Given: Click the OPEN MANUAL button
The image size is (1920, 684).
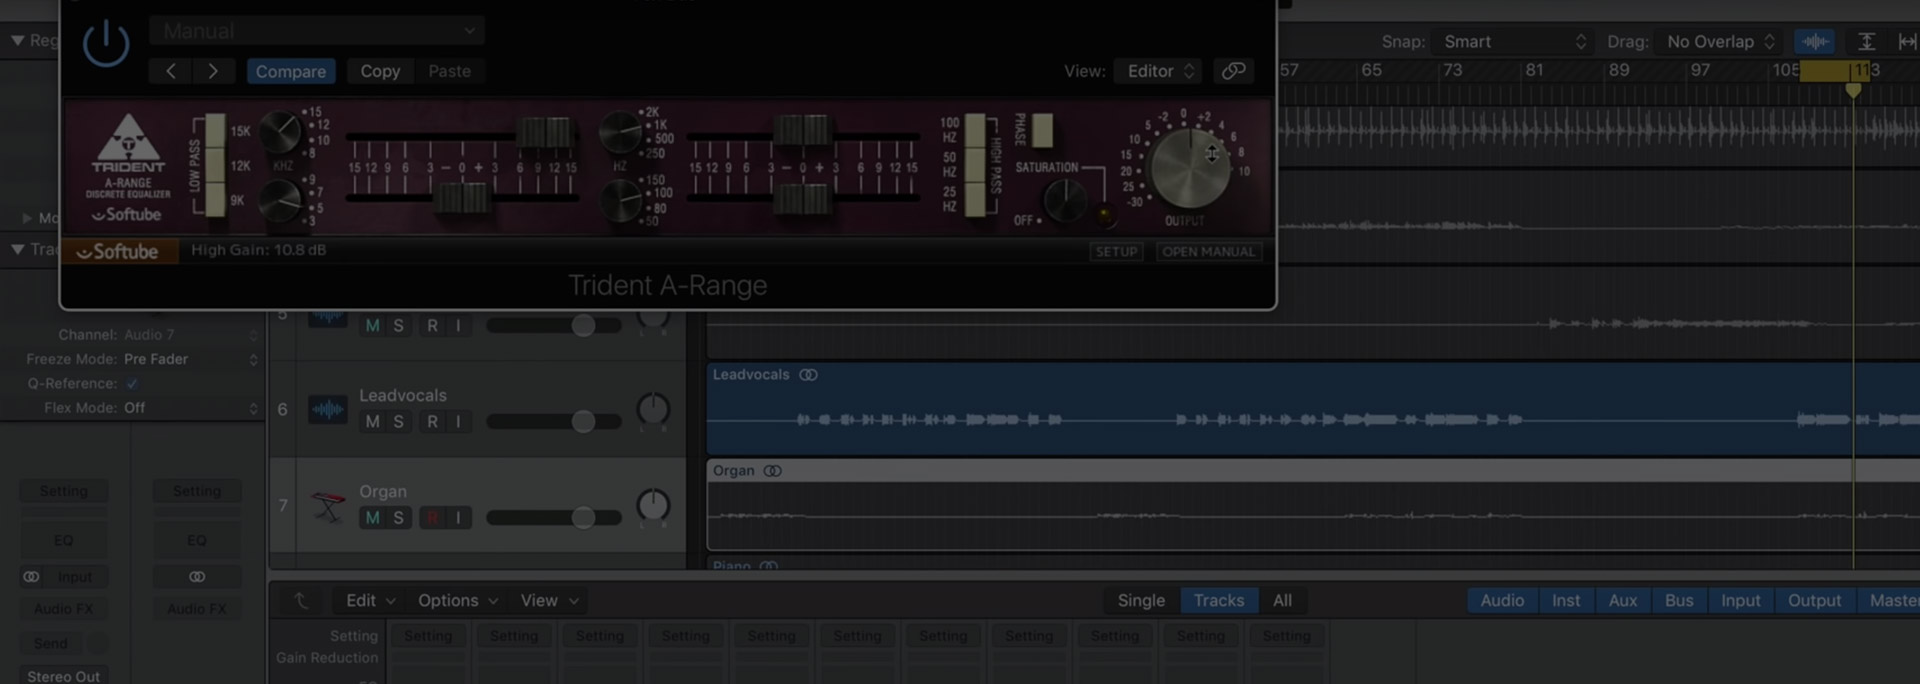Looking at the screenshot, I should pyautogui.click(x=1208, y=252).
